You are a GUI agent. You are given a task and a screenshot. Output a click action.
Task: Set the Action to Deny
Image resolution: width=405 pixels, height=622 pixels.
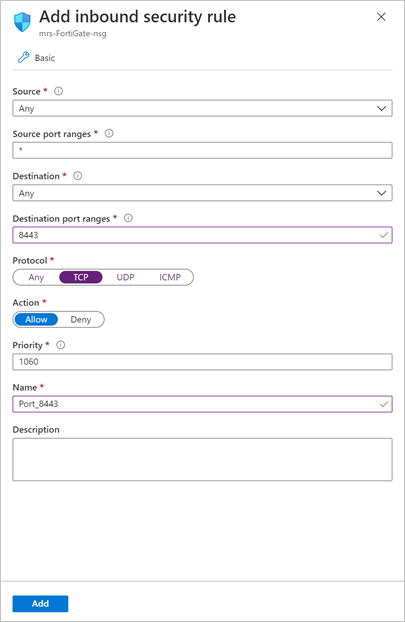point(81,319)
